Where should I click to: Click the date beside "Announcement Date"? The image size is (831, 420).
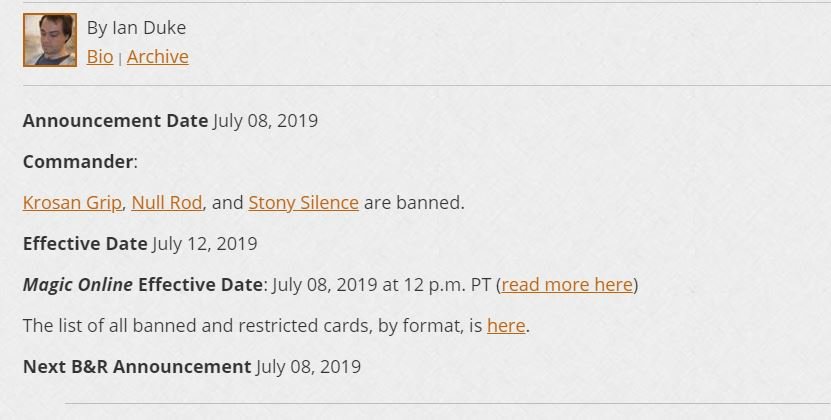tap(265, 121)
